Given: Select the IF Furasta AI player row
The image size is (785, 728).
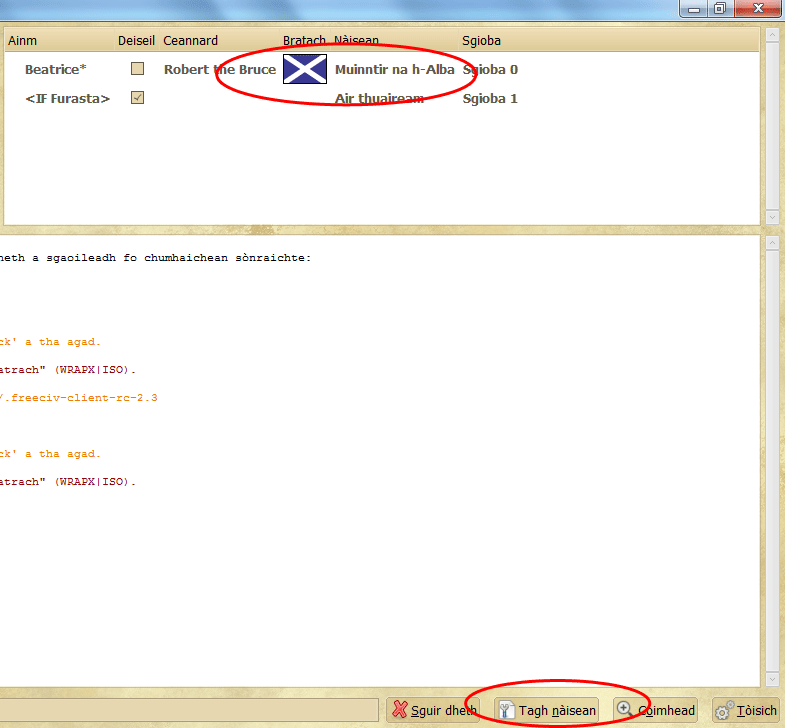Looking at the screenshot, I should click(x=67, y=99).
